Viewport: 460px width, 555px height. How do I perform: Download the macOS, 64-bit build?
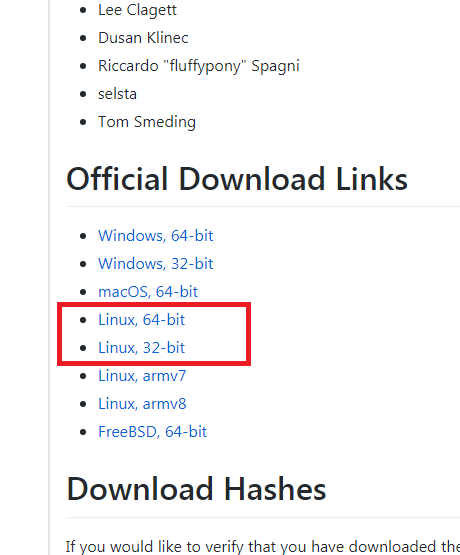(148, 292)
